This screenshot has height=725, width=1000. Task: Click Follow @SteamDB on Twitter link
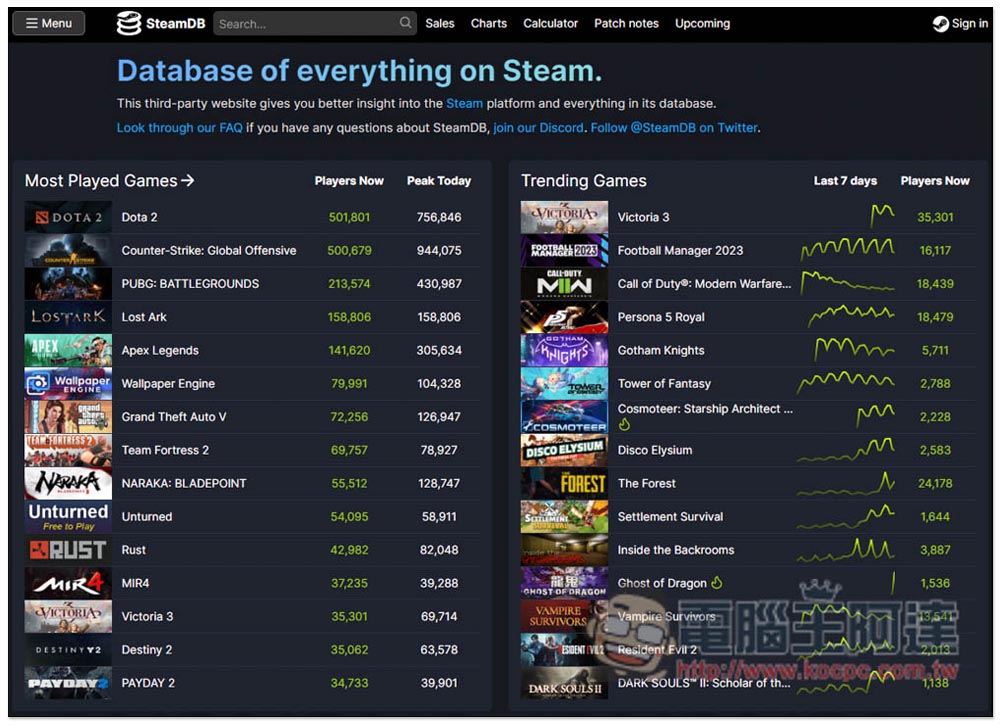point(674,128)
